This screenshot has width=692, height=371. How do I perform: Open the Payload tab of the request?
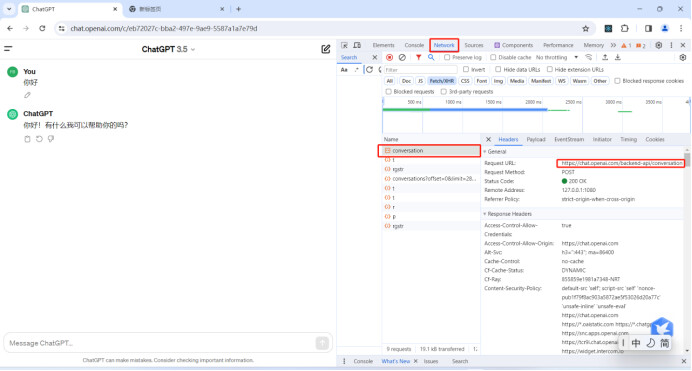tap(536, 139)
